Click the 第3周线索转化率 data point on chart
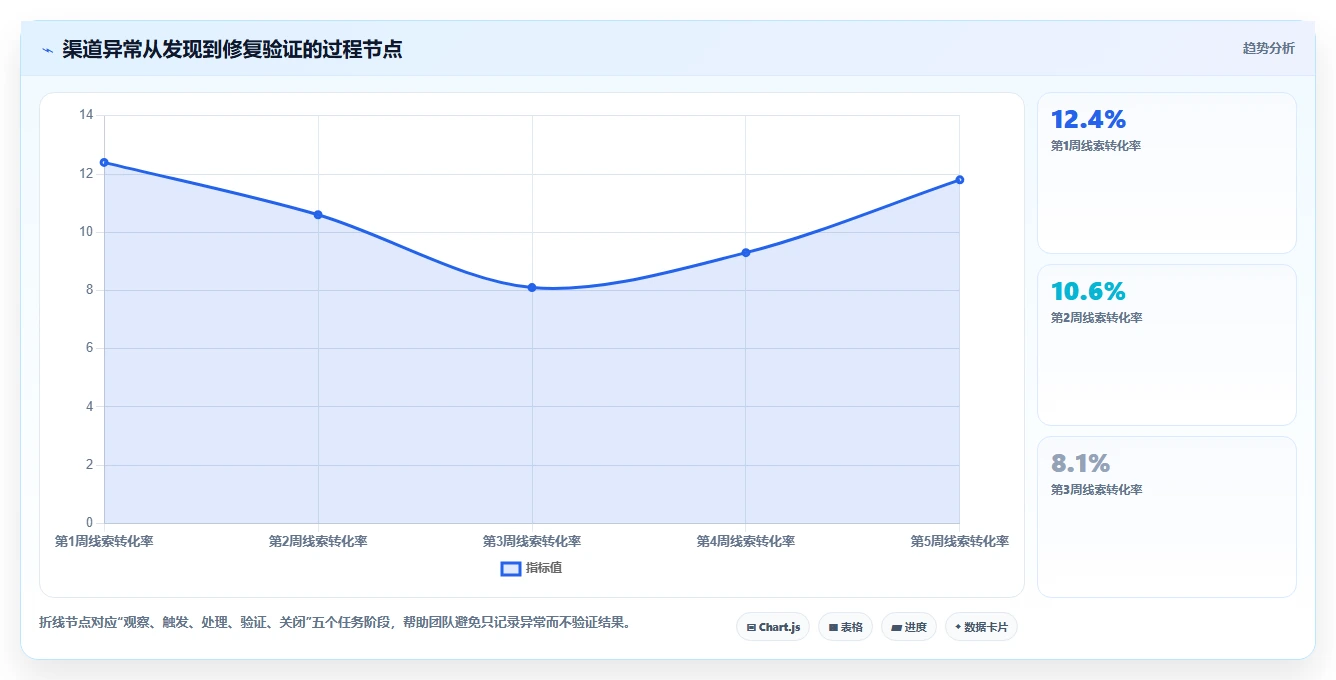The image size is (1336, 680). (532, 287)
